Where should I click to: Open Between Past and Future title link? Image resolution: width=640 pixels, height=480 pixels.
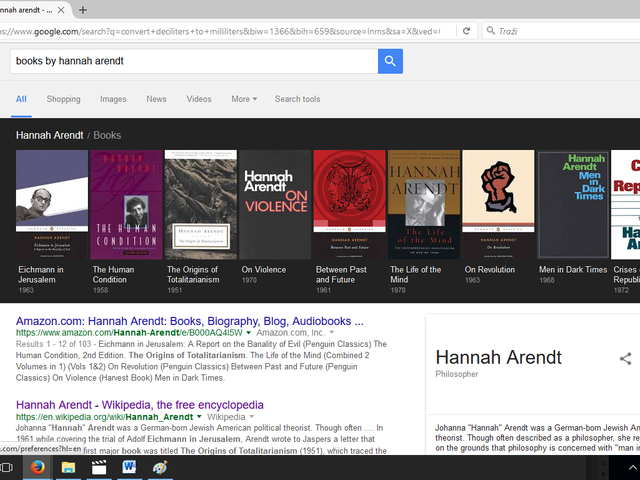(341, 275)
